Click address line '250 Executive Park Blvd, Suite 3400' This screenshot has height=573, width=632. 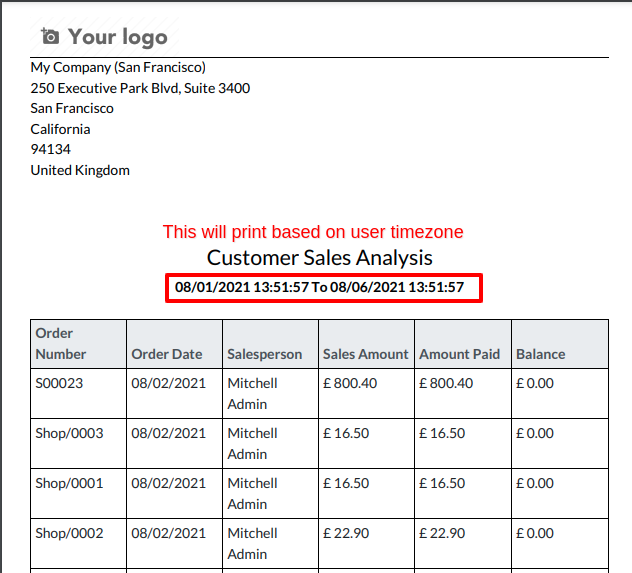click(140, 88)
